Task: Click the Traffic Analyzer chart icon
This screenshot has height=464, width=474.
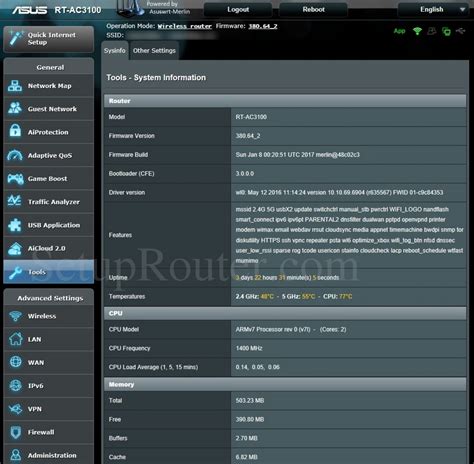Action: 15,201
